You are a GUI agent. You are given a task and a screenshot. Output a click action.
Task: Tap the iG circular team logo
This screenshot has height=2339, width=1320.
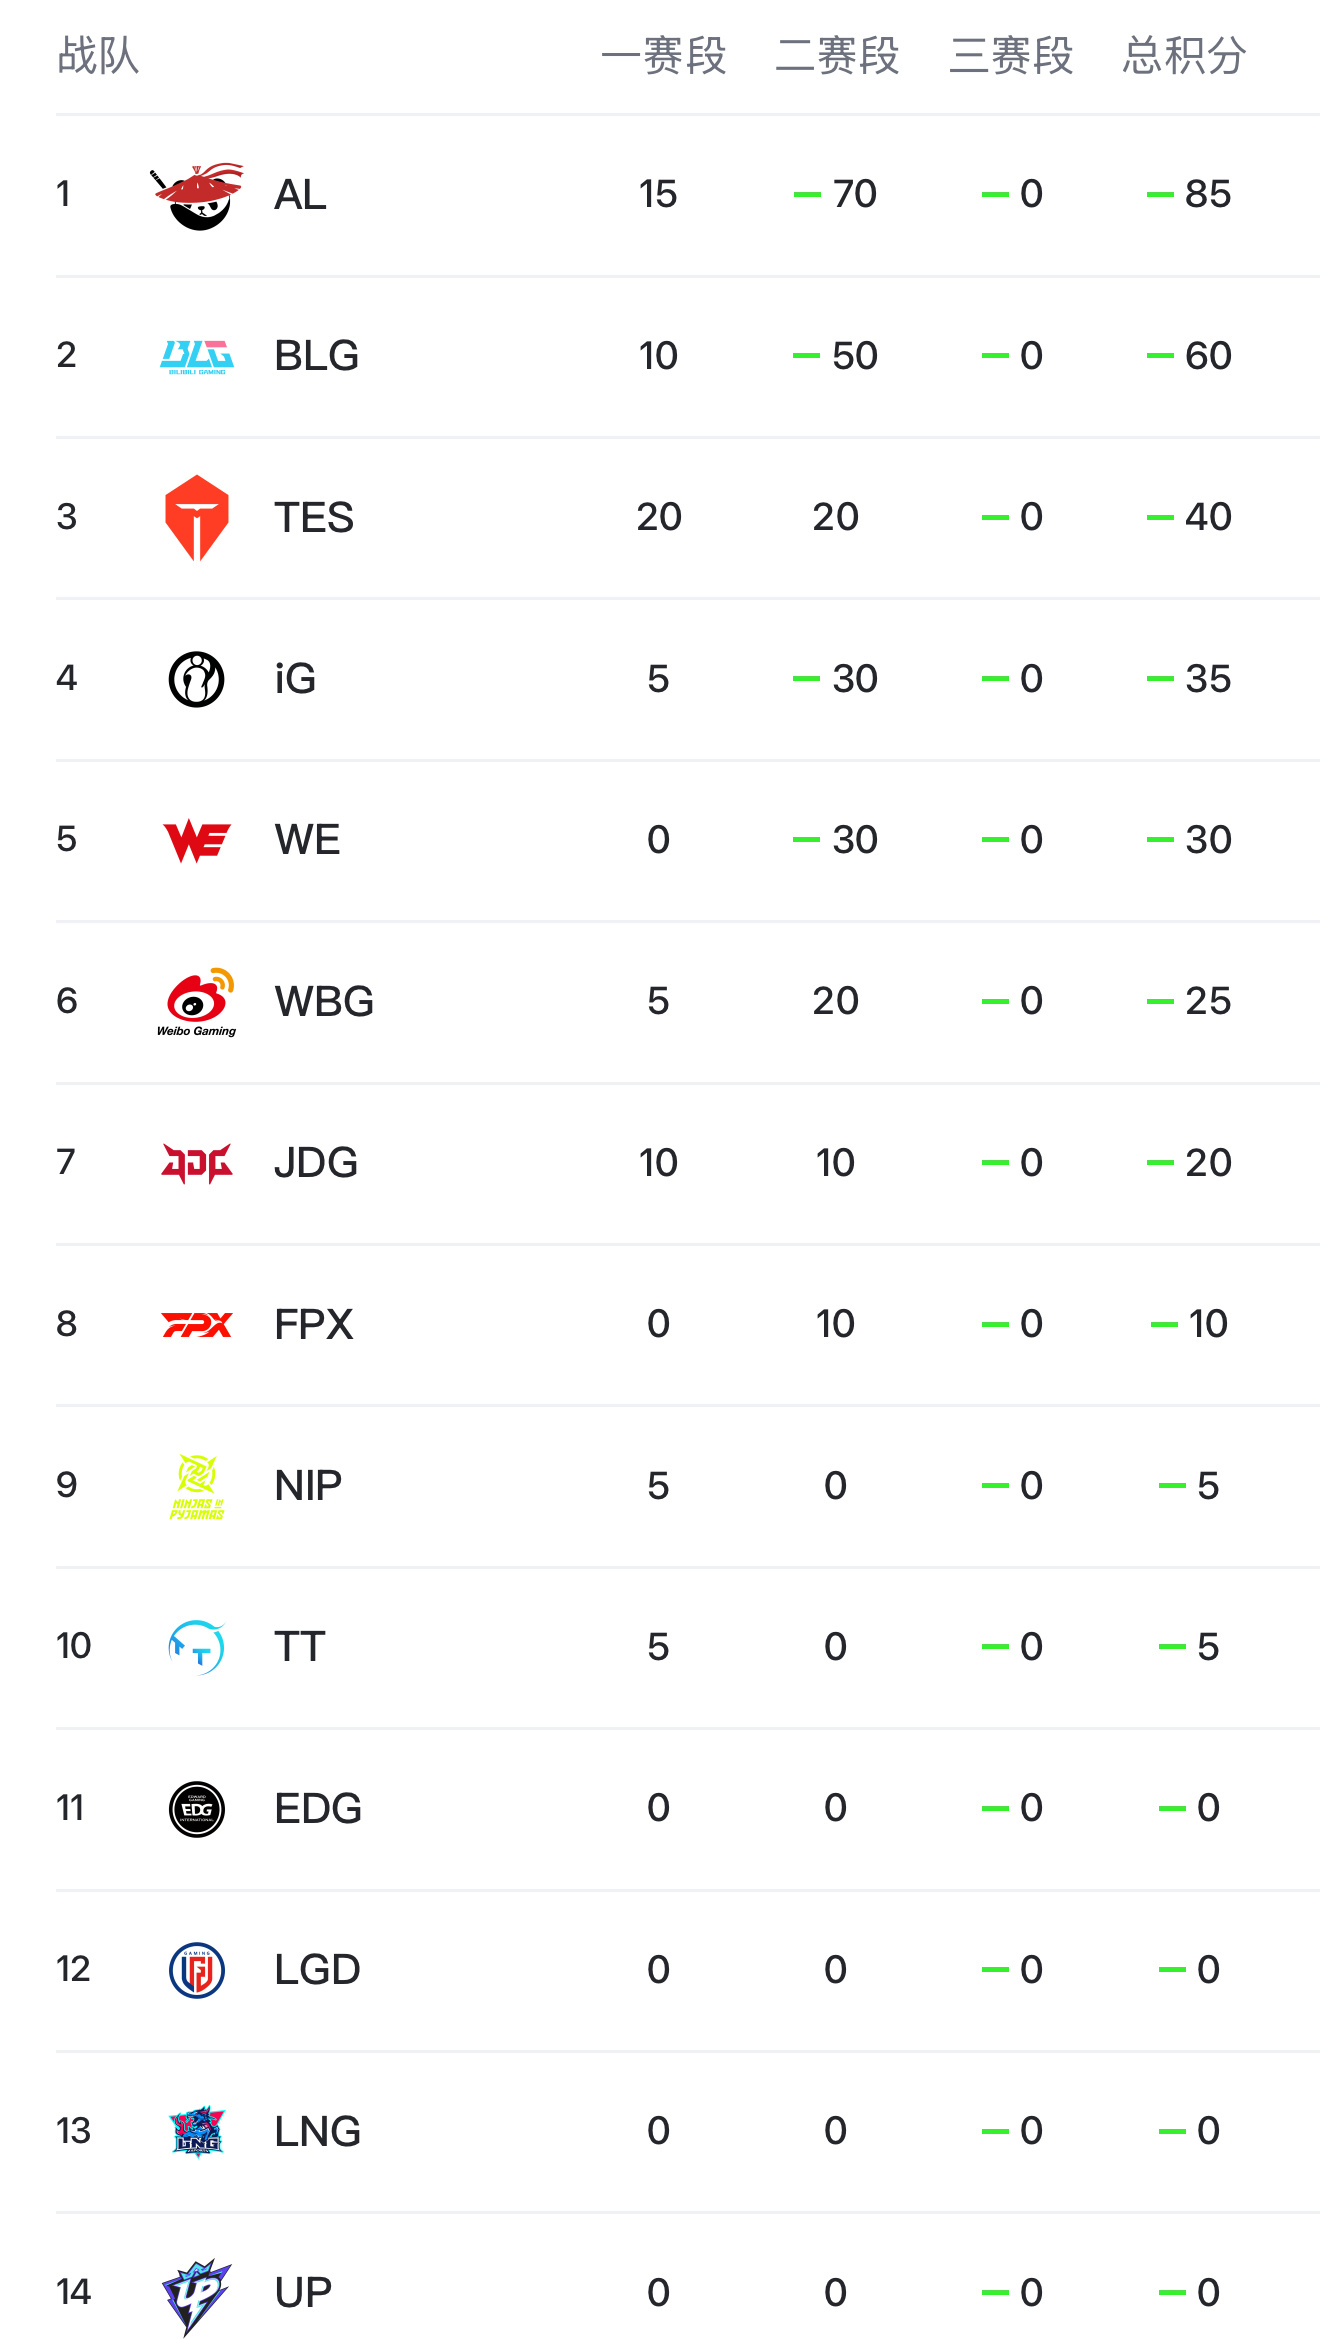(x=197, y=679)
